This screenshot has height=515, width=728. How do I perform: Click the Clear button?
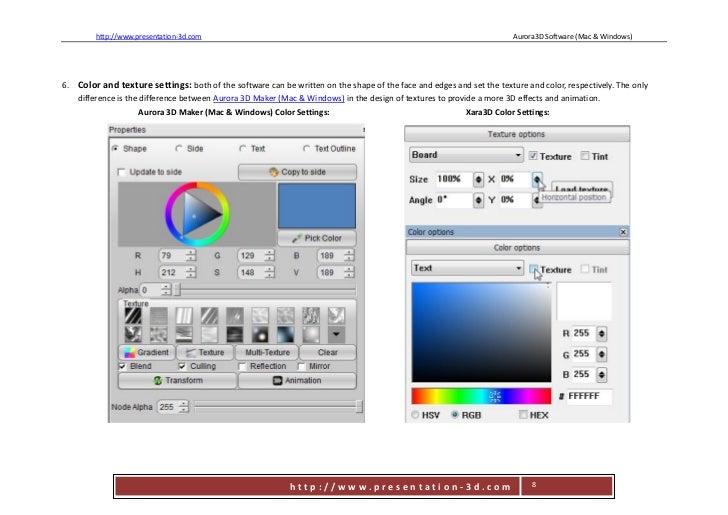328,352
